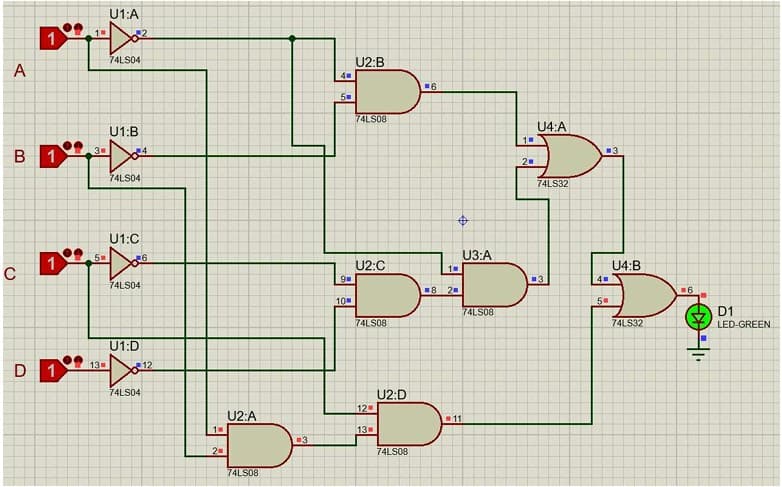Screen dimensions: 782x487
Task: Click pin 11 output of U2:D
Action: click(453, 420)
